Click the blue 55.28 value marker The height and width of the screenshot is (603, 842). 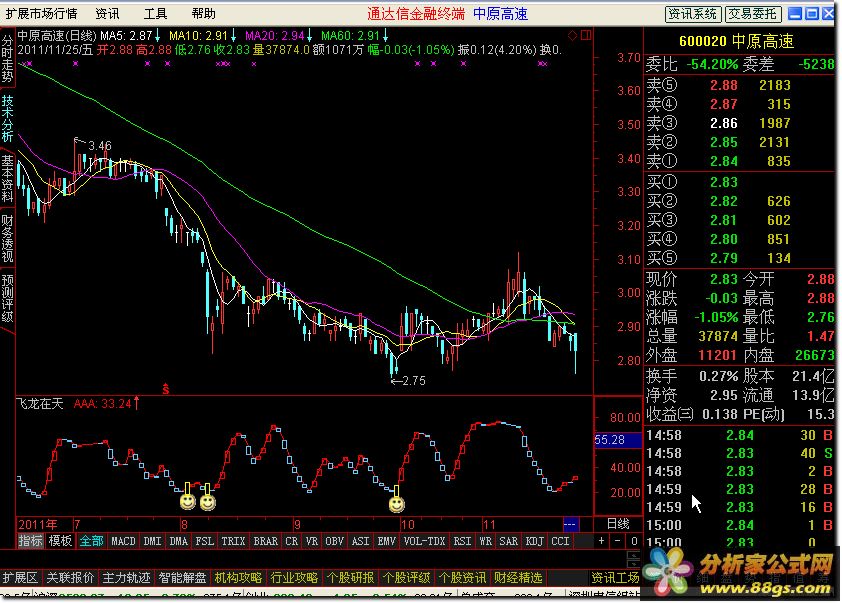point(618,440)
